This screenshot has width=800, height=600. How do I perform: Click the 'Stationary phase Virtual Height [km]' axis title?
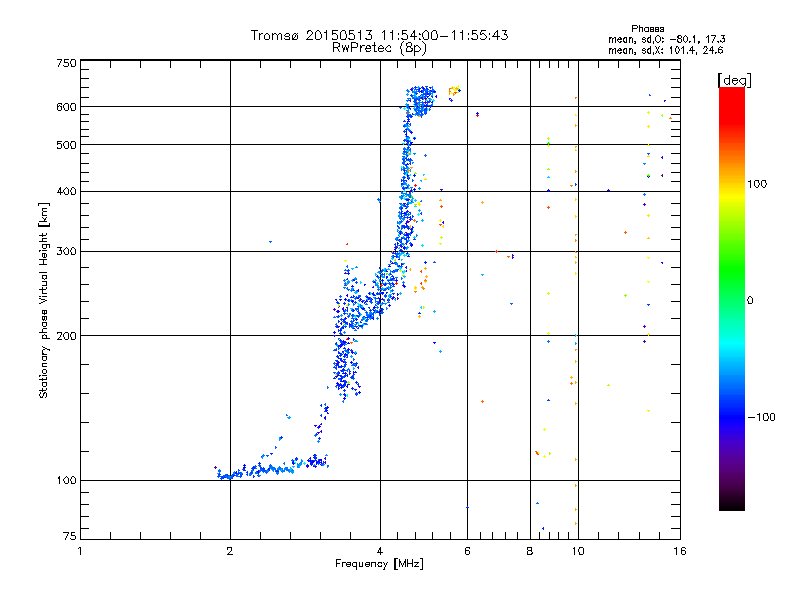coord(44,301)
